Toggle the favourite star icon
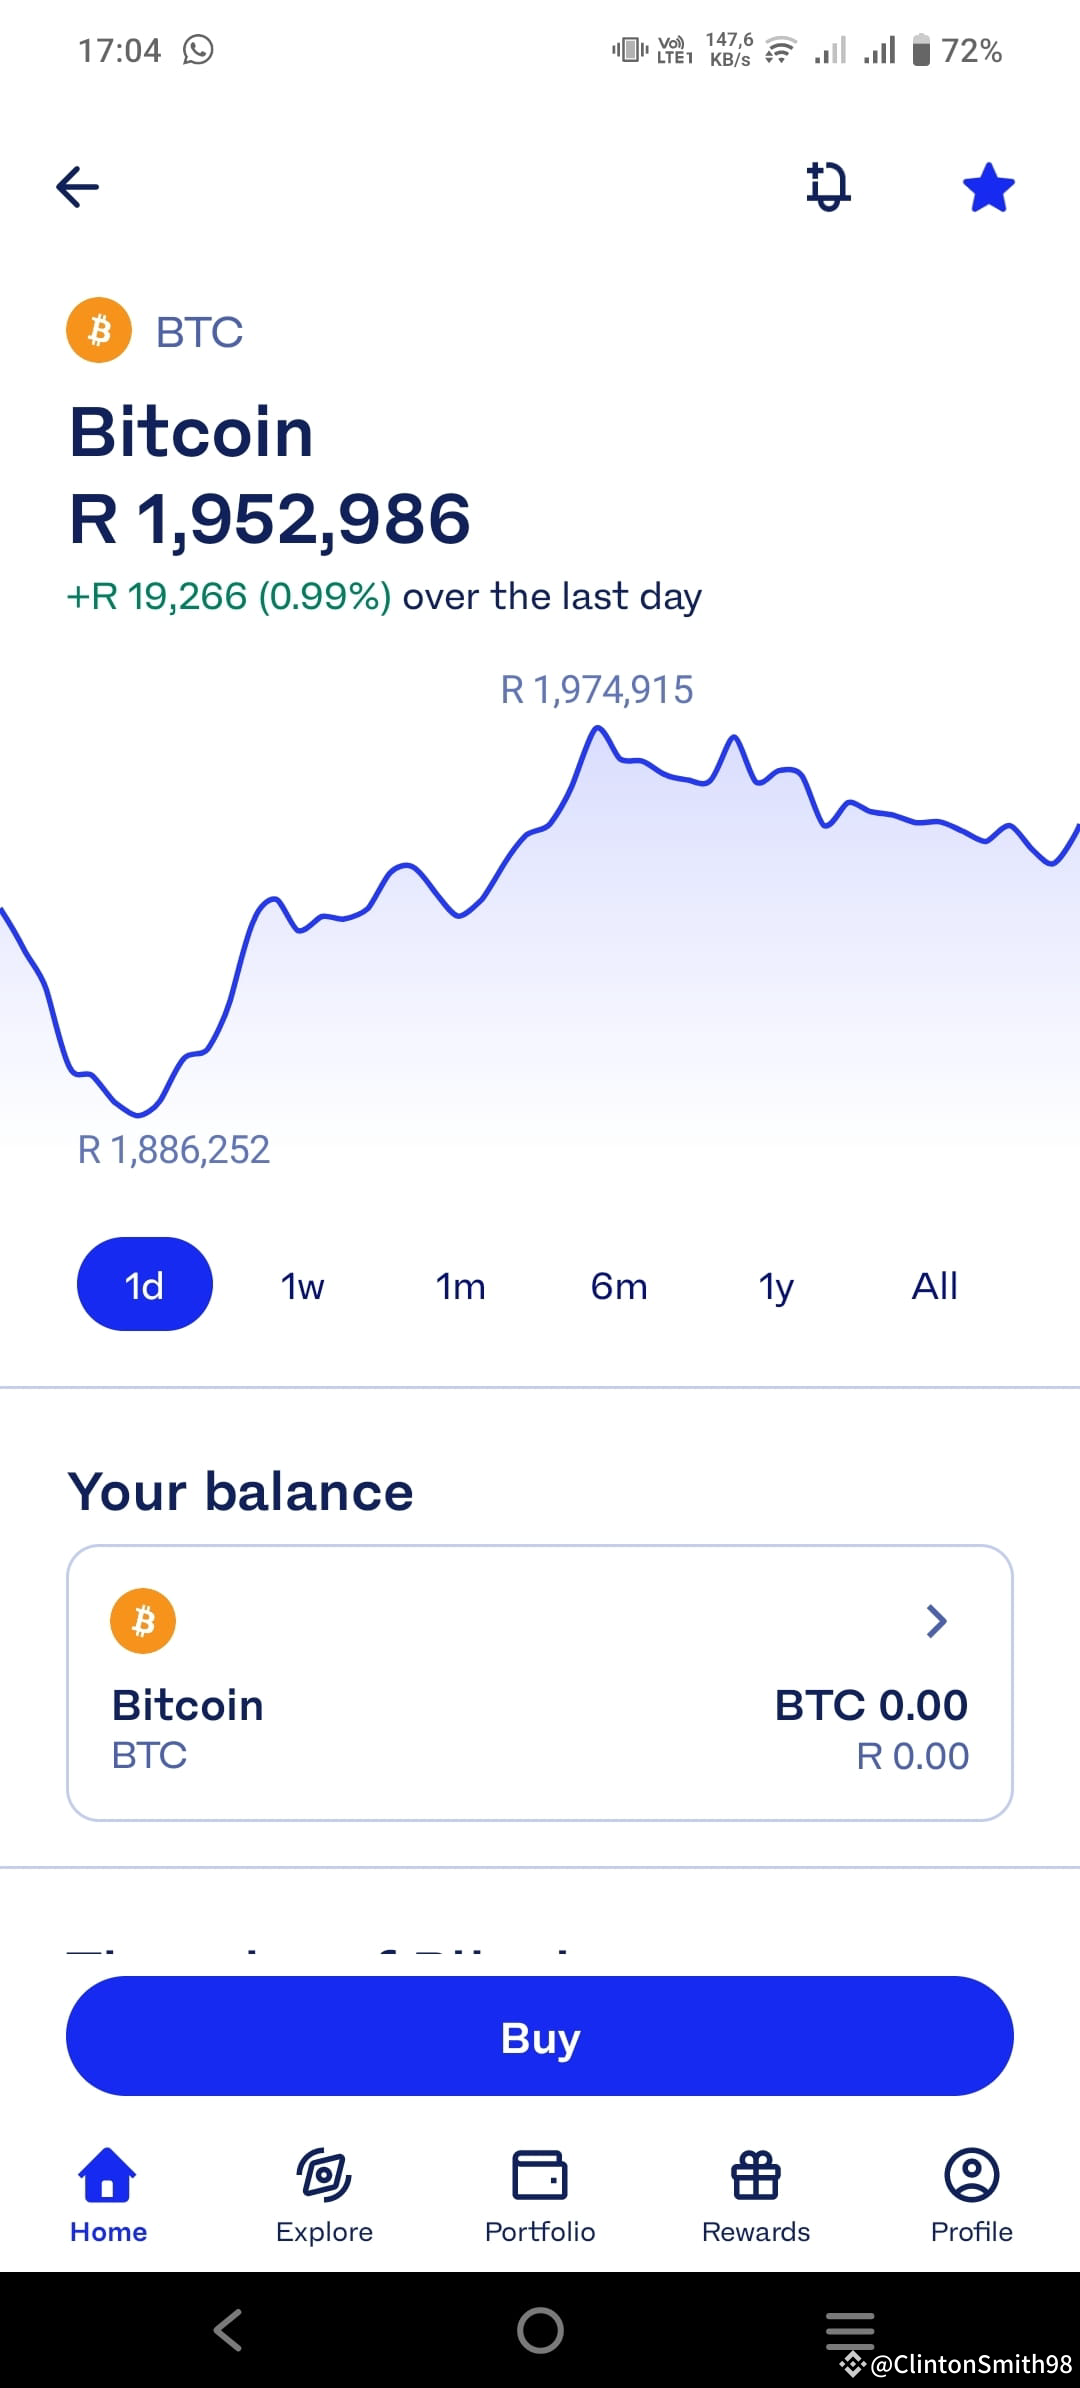1080x2388 pixels. (988, 187)
